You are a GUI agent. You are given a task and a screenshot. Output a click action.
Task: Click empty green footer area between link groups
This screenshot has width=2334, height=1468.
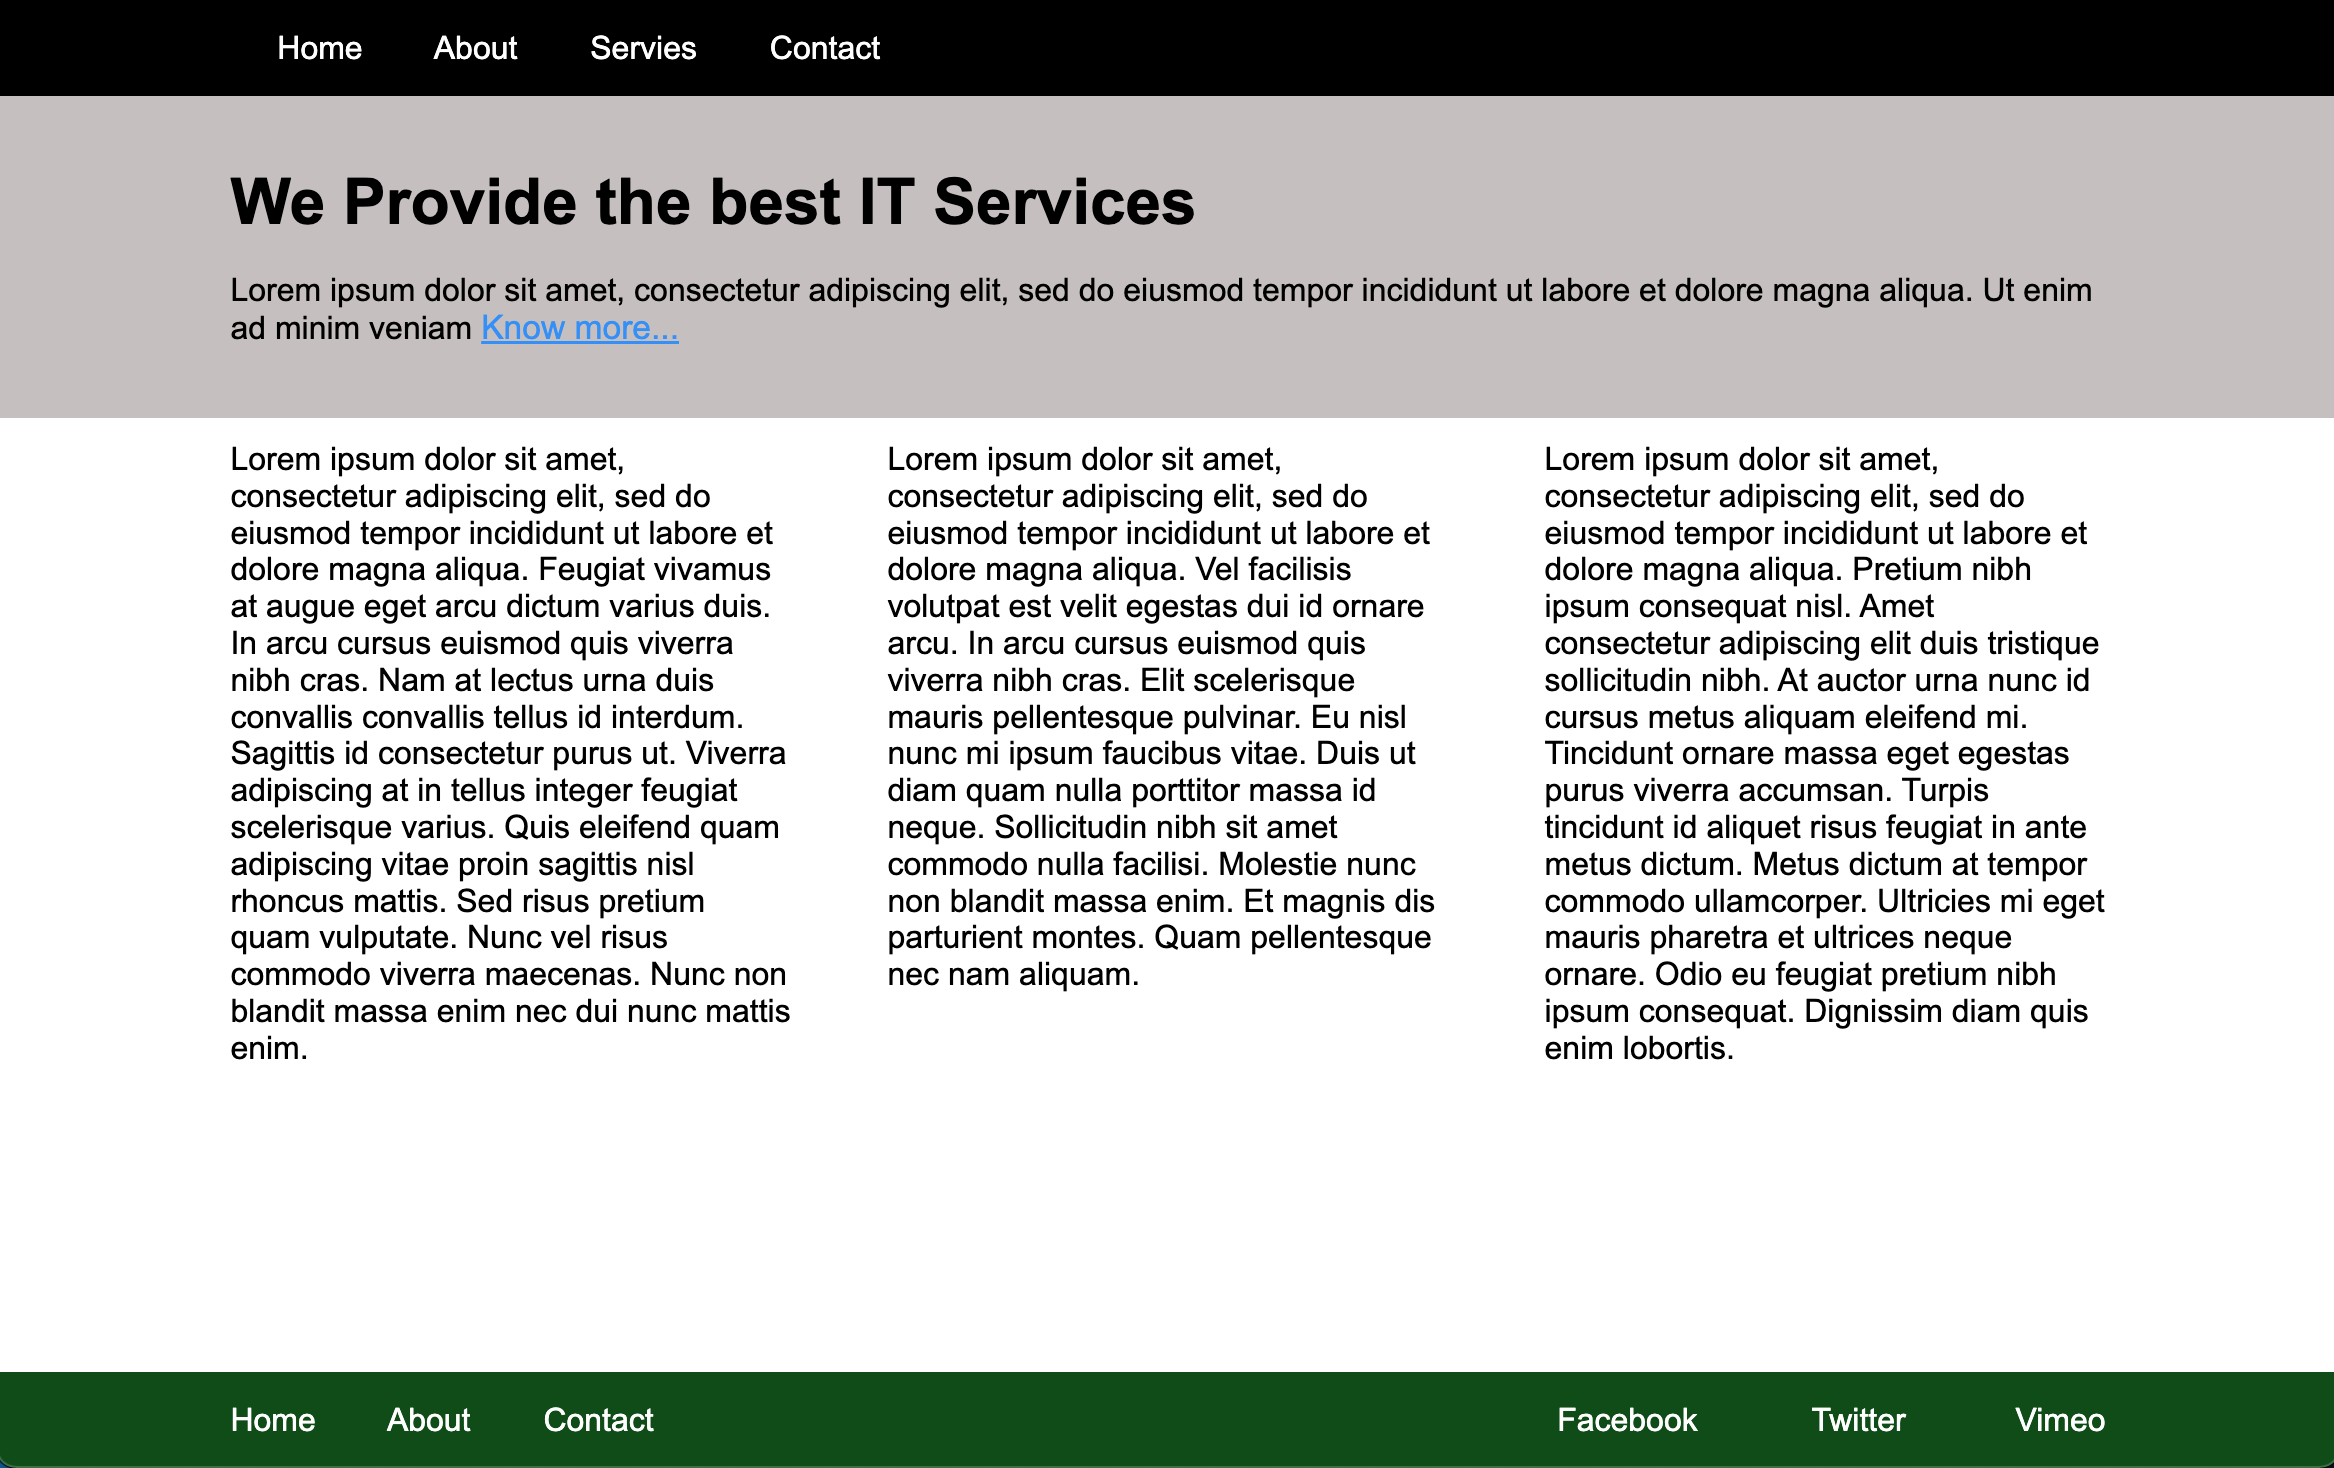(x=1100, y=1420)
